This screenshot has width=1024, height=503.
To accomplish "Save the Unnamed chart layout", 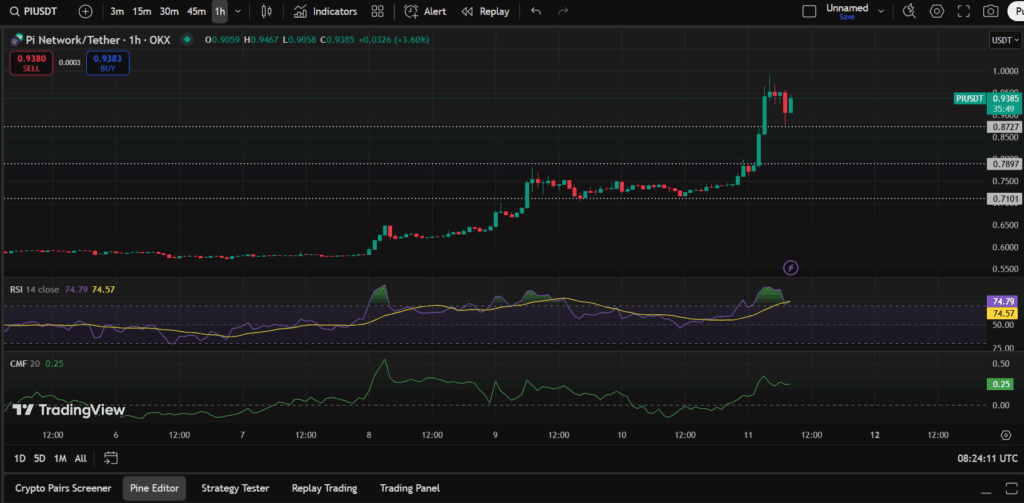I will (x=846, y=17).
